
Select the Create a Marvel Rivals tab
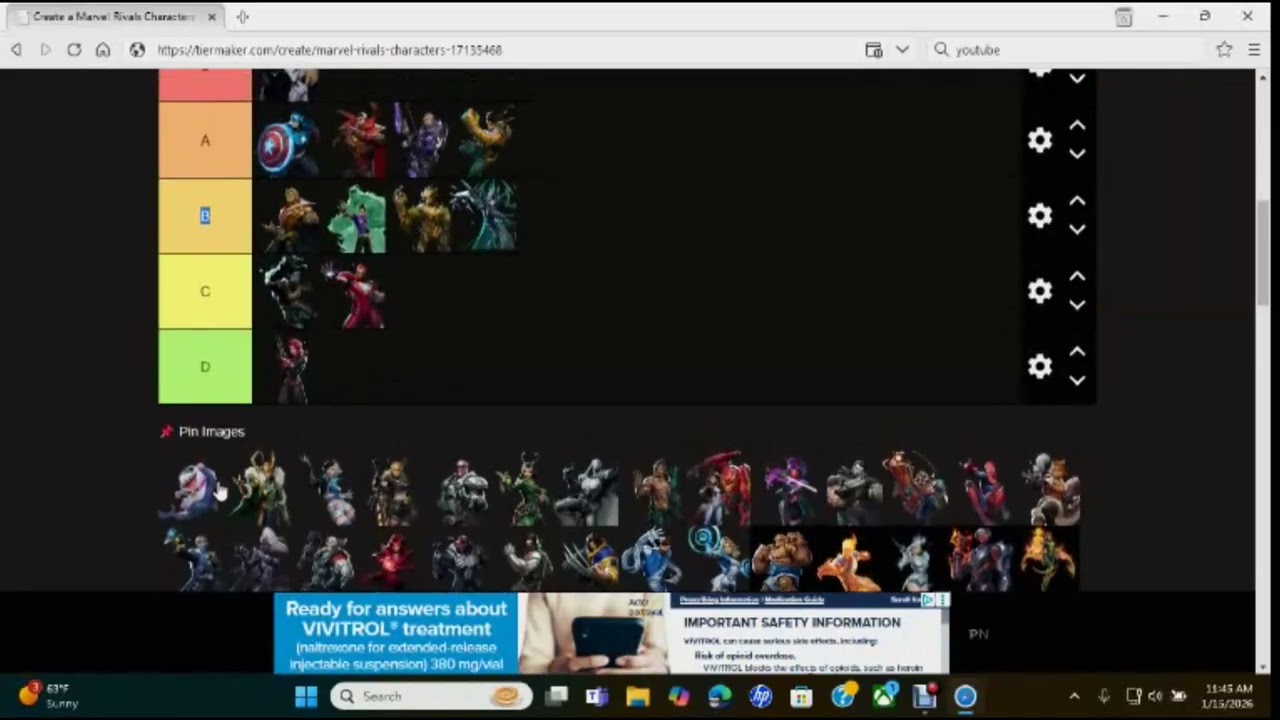click(116, 17)
